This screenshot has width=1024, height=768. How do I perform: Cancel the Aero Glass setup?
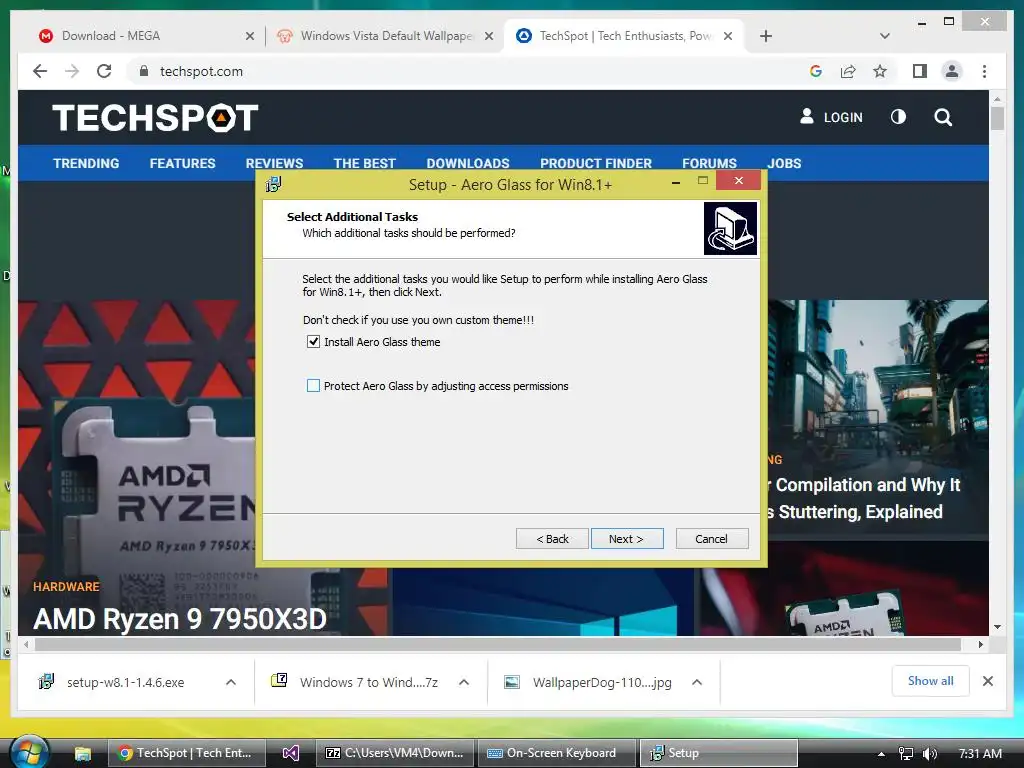(x=712, y=539)
